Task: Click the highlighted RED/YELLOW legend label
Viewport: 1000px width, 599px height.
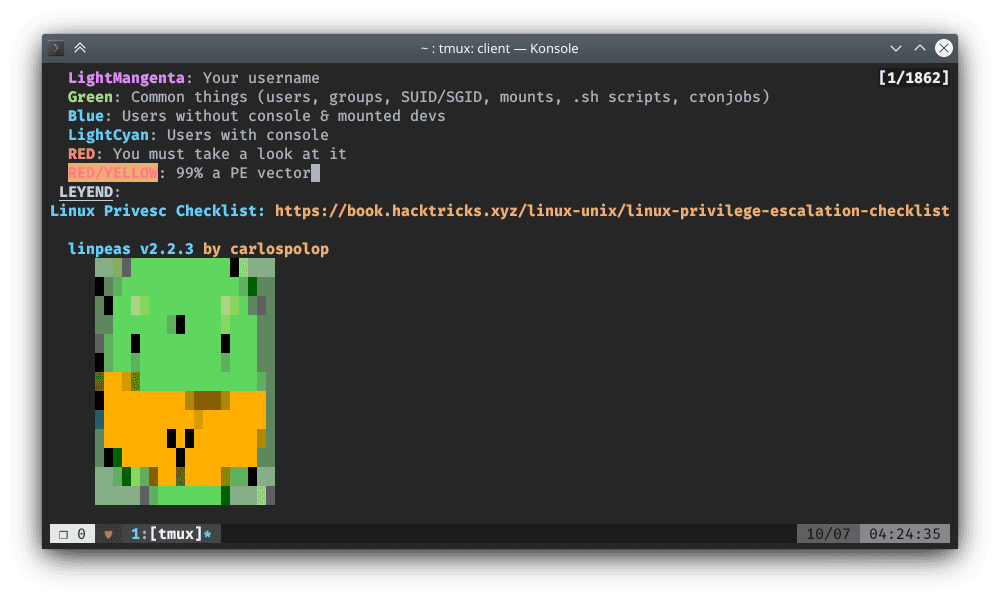Action: coord(113,173)
